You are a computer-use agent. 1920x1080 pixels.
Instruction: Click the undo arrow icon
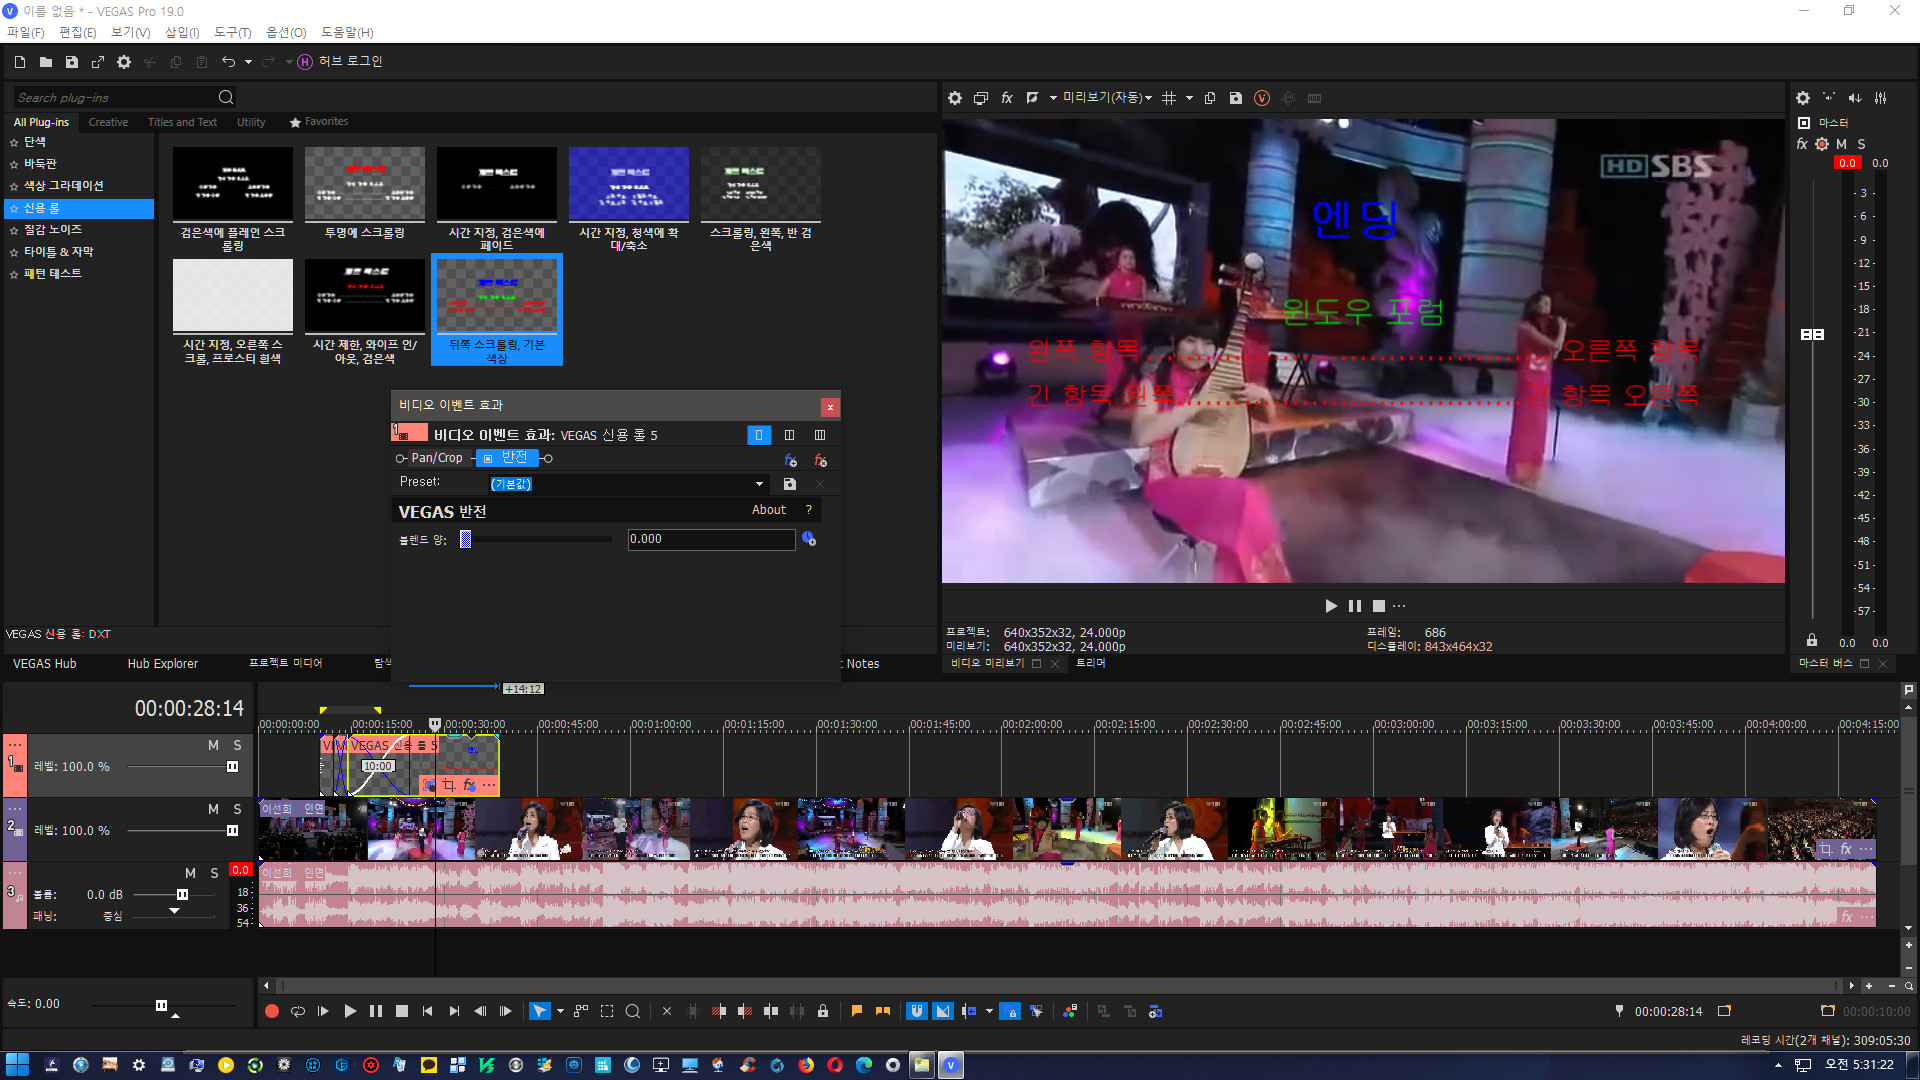point(228,62)
